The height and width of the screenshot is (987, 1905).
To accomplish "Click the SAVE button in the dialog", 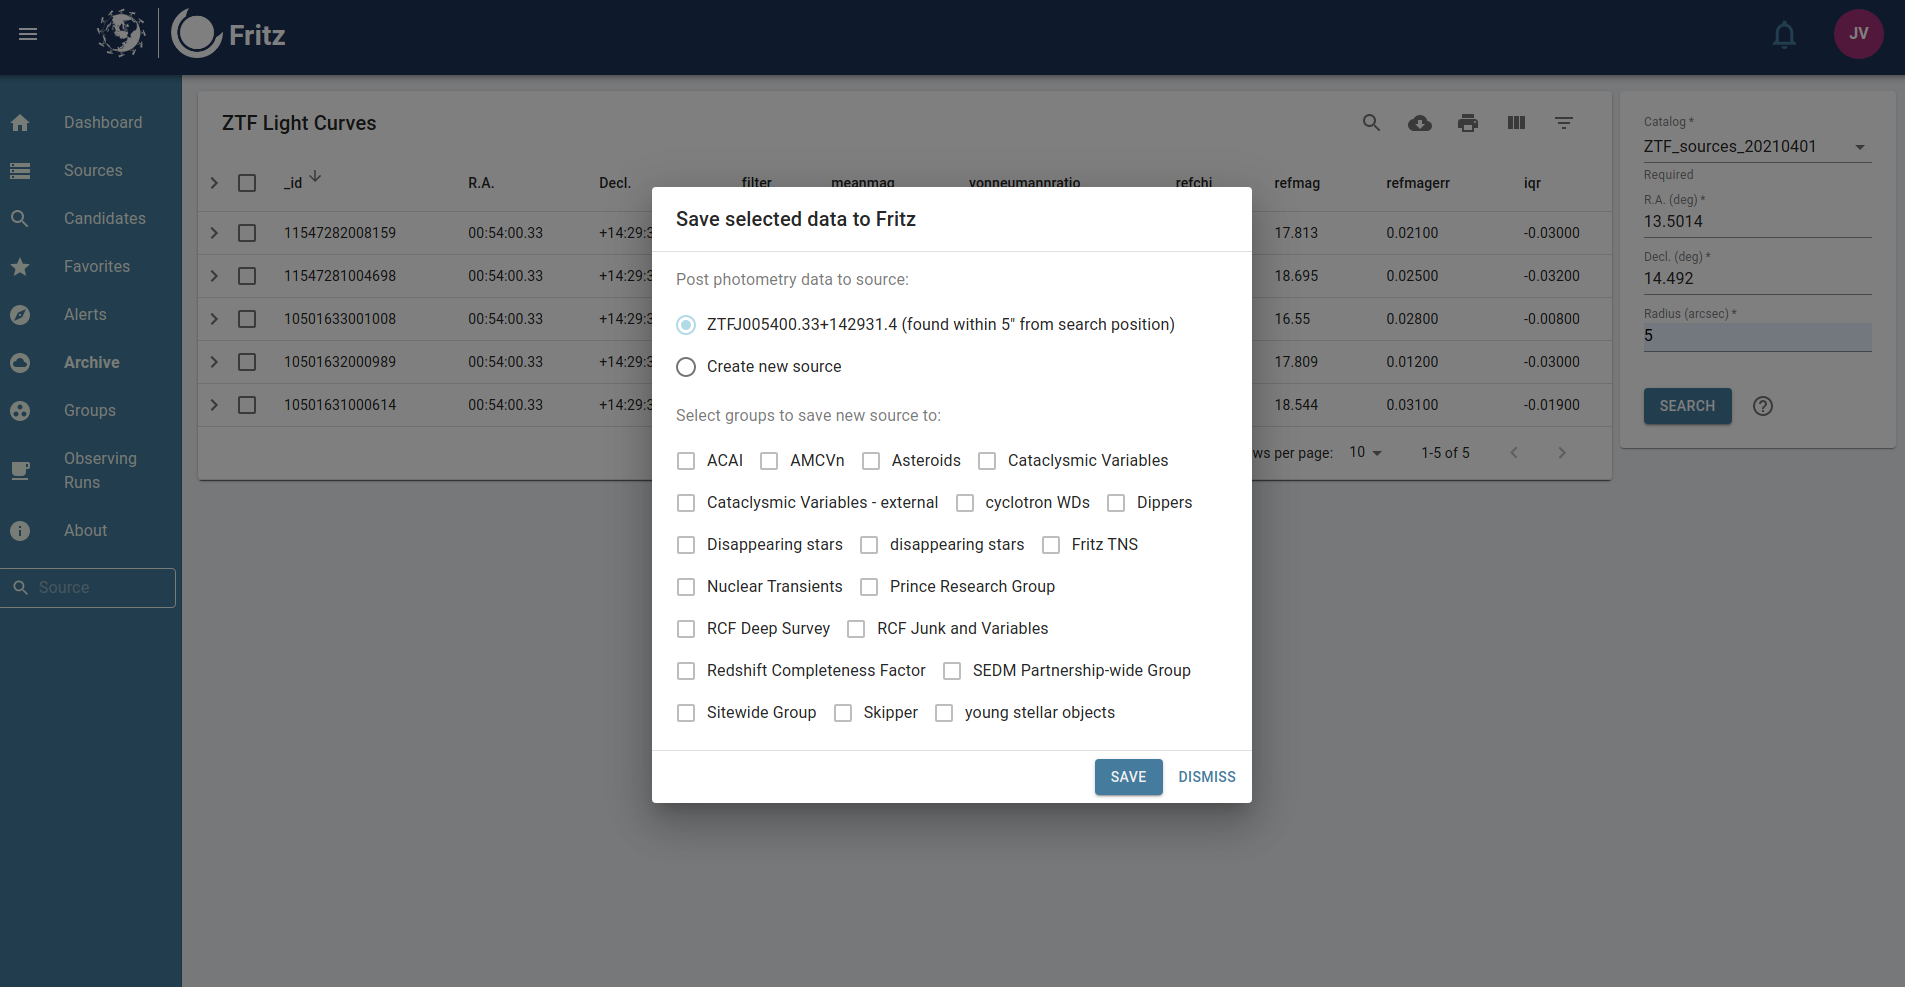I will [1127, 777].
